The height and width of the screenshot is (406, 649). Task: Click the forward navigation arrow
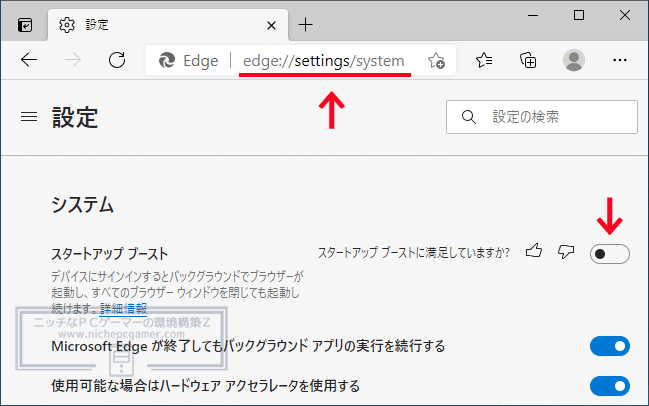point(73,60)
